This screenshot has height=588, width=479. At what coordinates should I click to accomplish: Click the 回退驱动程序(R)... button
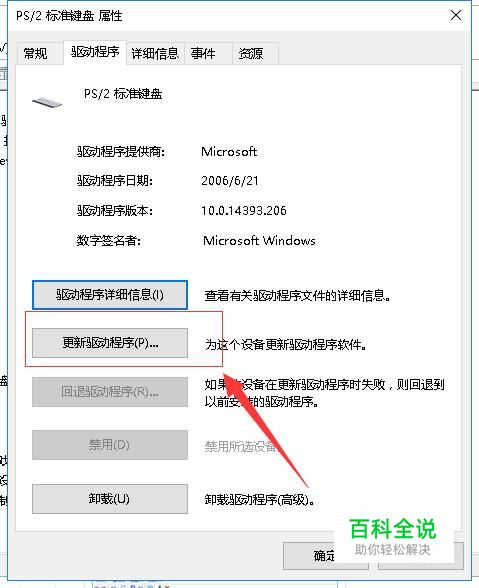[110, 392]
